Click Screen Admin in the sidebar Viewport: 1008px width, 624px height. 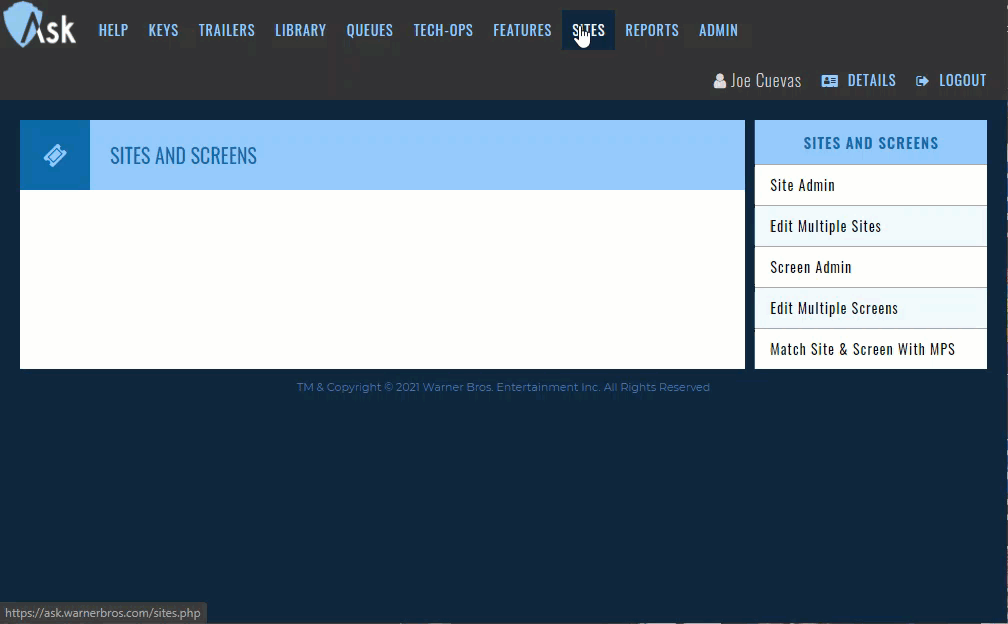pos(810,267)
